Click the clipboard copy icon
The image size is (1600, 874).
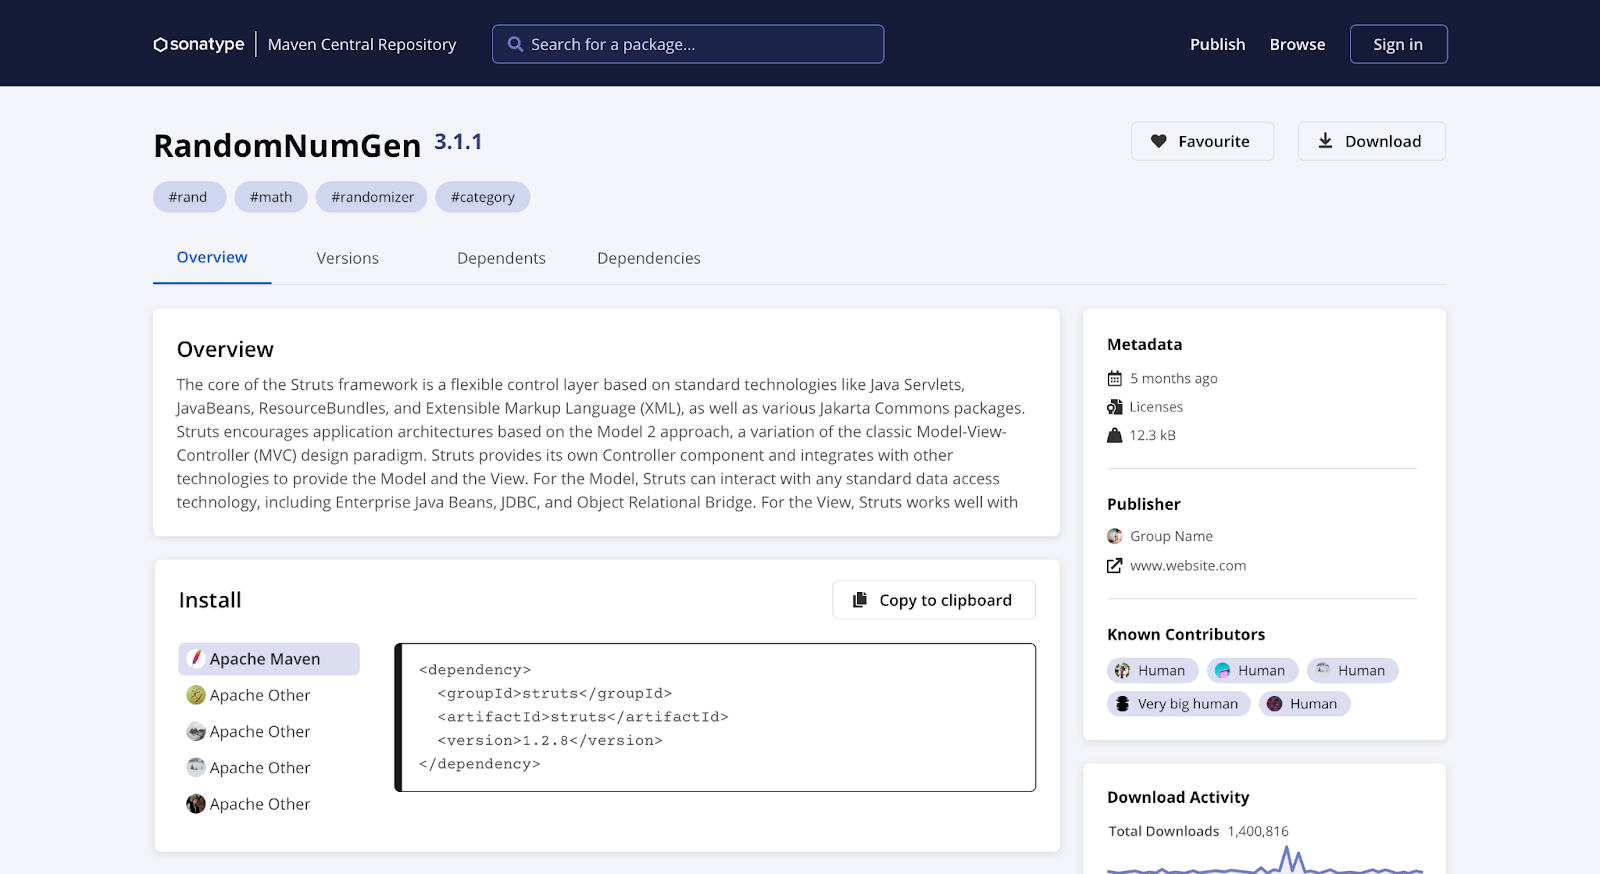(859, 600)
